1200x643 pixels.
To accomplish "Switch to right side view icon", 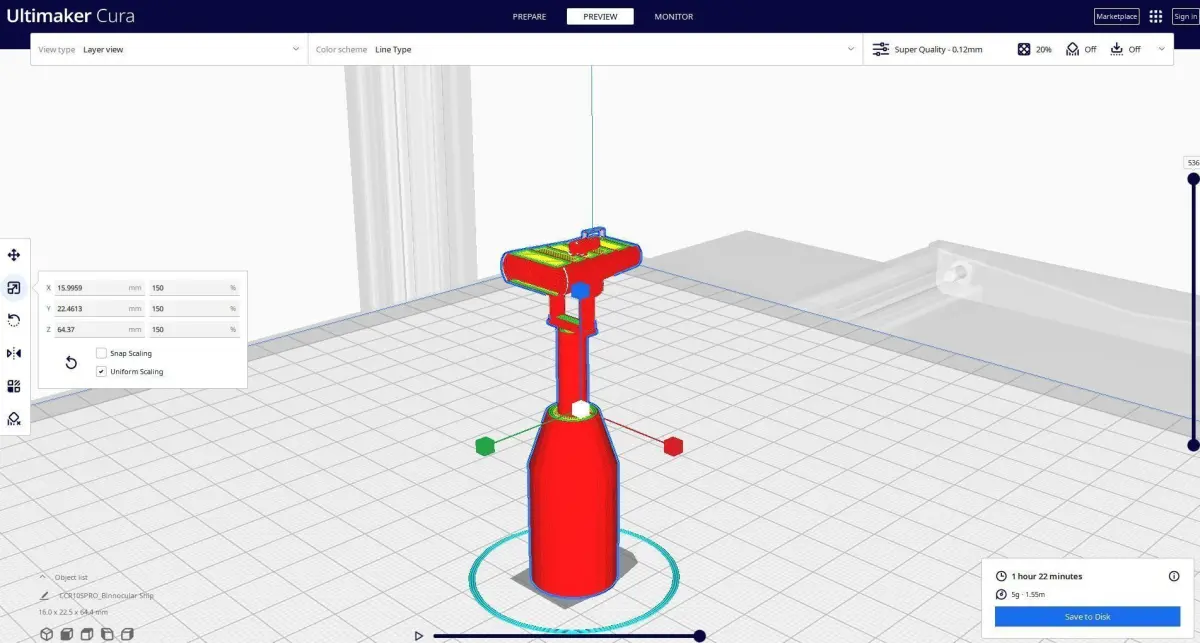I will pos(128,633).
